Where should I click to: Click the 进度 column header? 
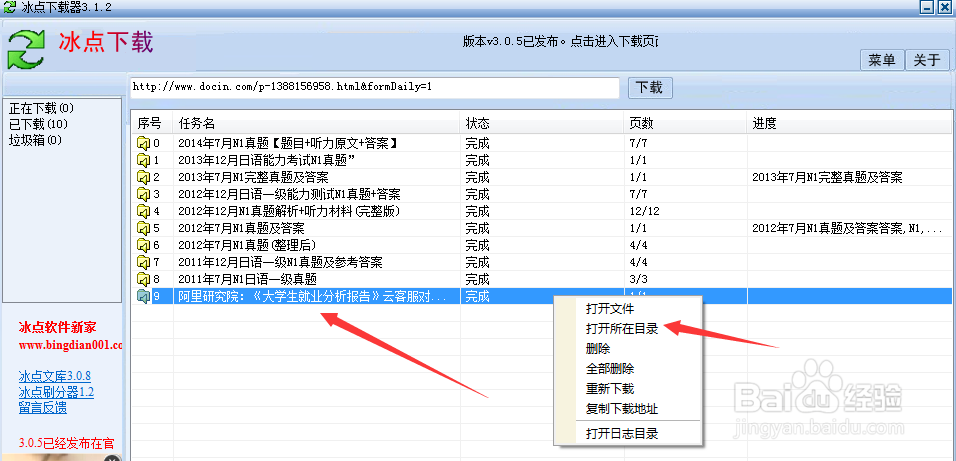[850, 124]
